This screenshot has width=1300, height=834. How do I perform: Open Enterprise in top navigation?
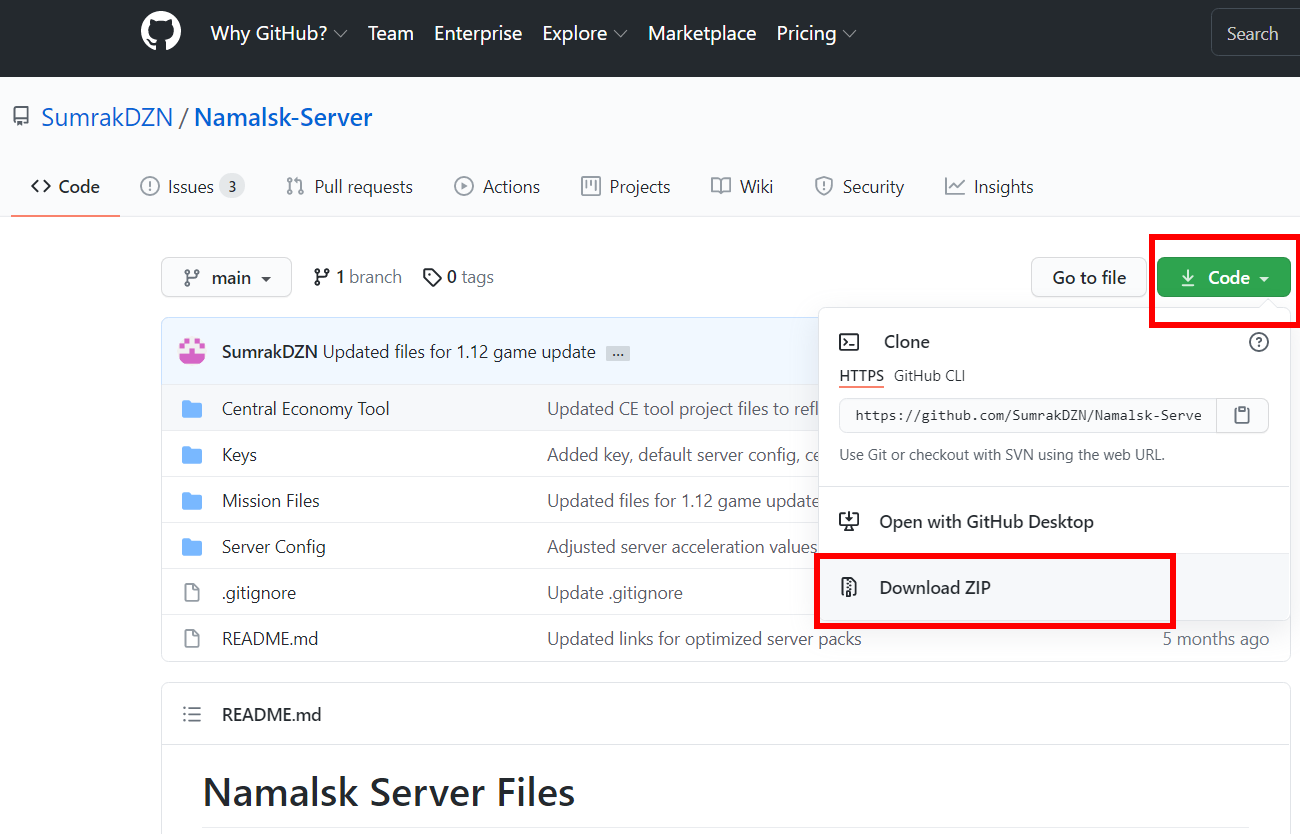pyautogui.click(x=478, y=33)
